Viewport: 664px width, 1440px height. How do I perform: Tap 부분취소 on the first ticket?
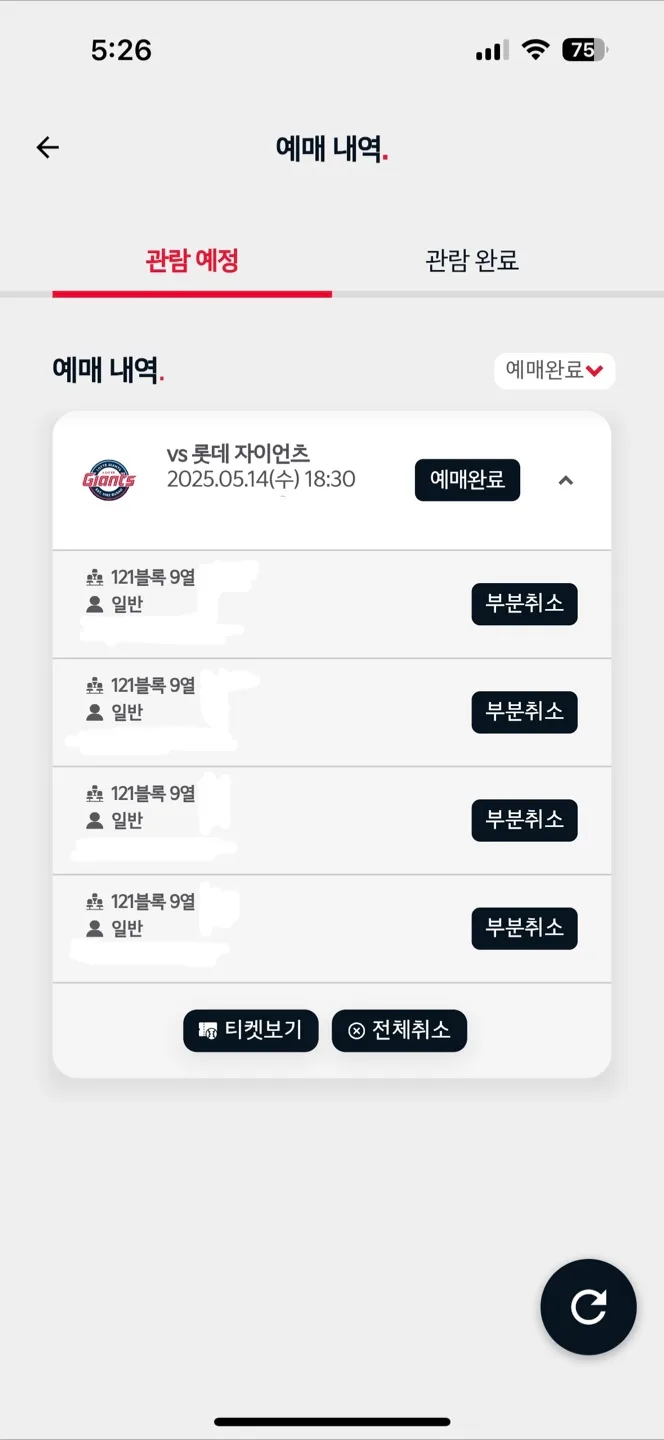click(x=524, y=604)
